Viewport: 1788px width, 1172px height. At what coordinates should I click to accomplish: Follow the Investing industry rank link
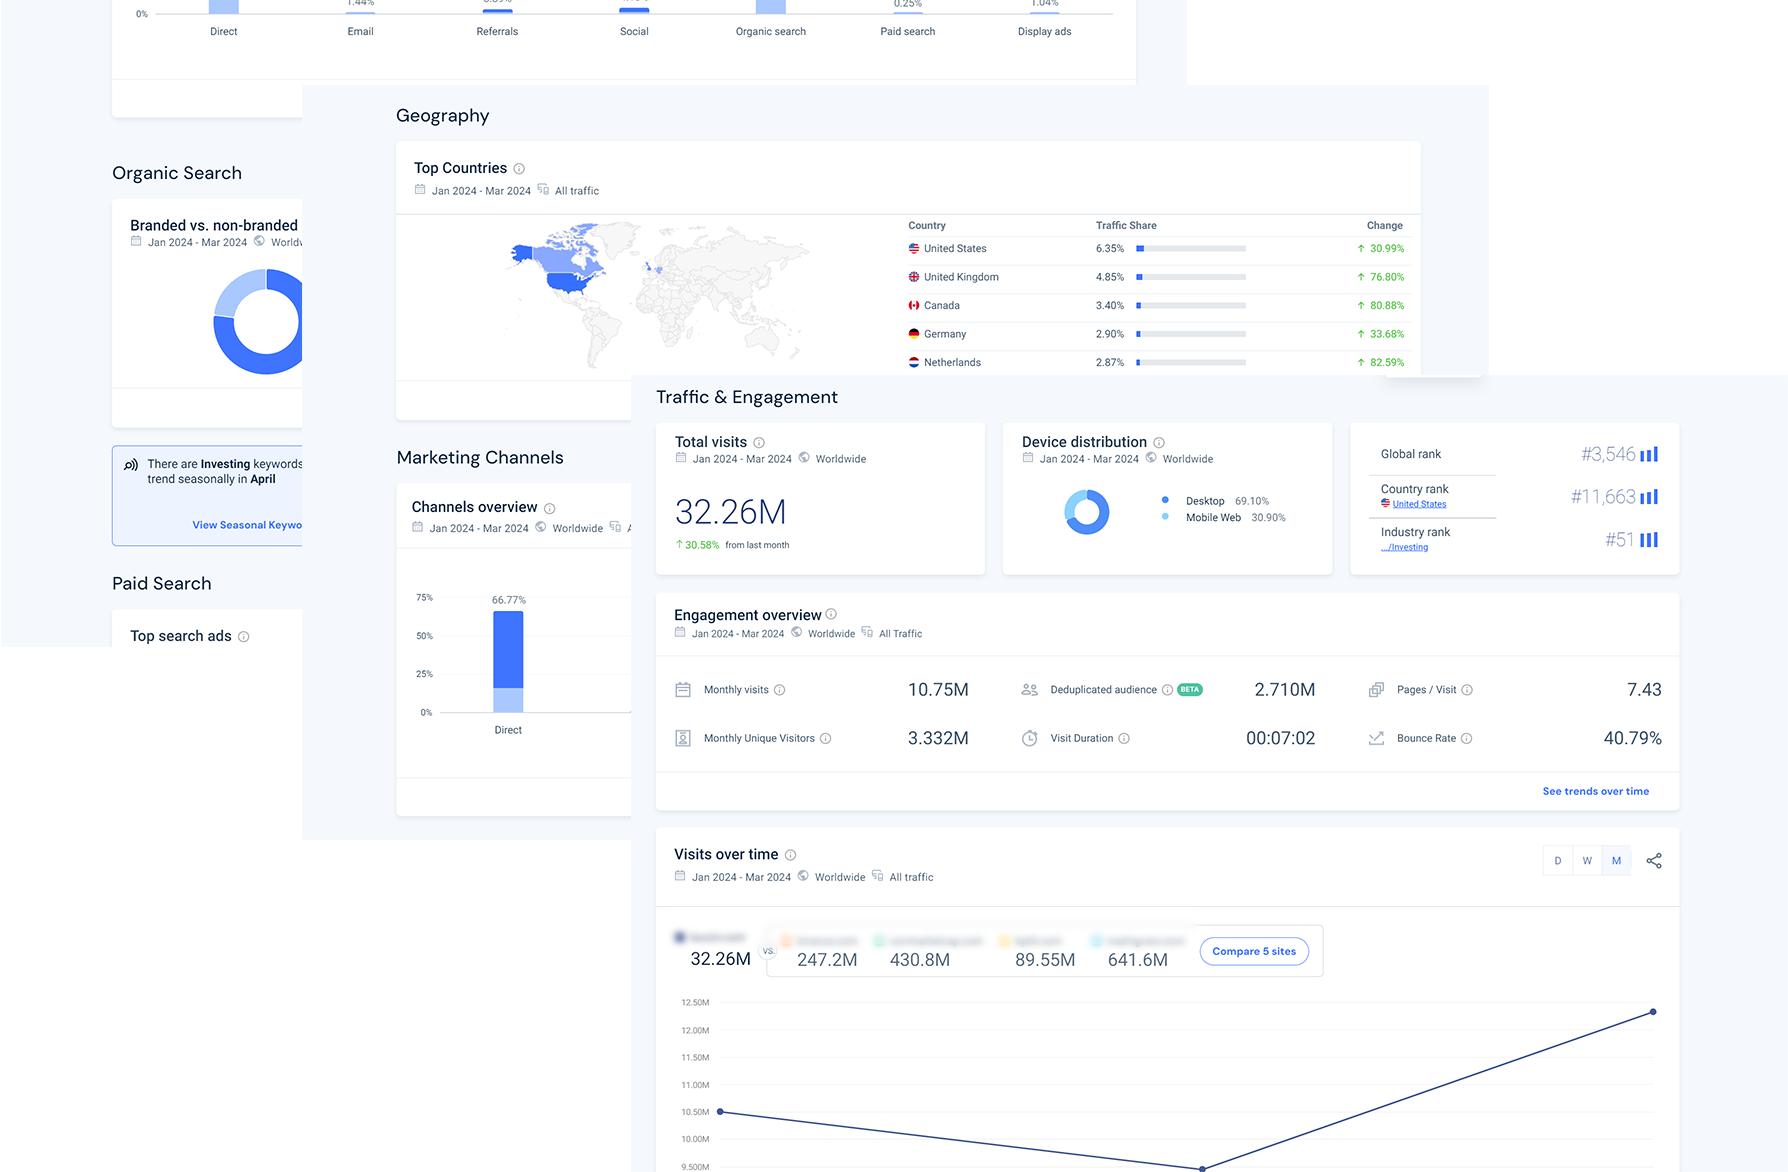pos(1404,547)
